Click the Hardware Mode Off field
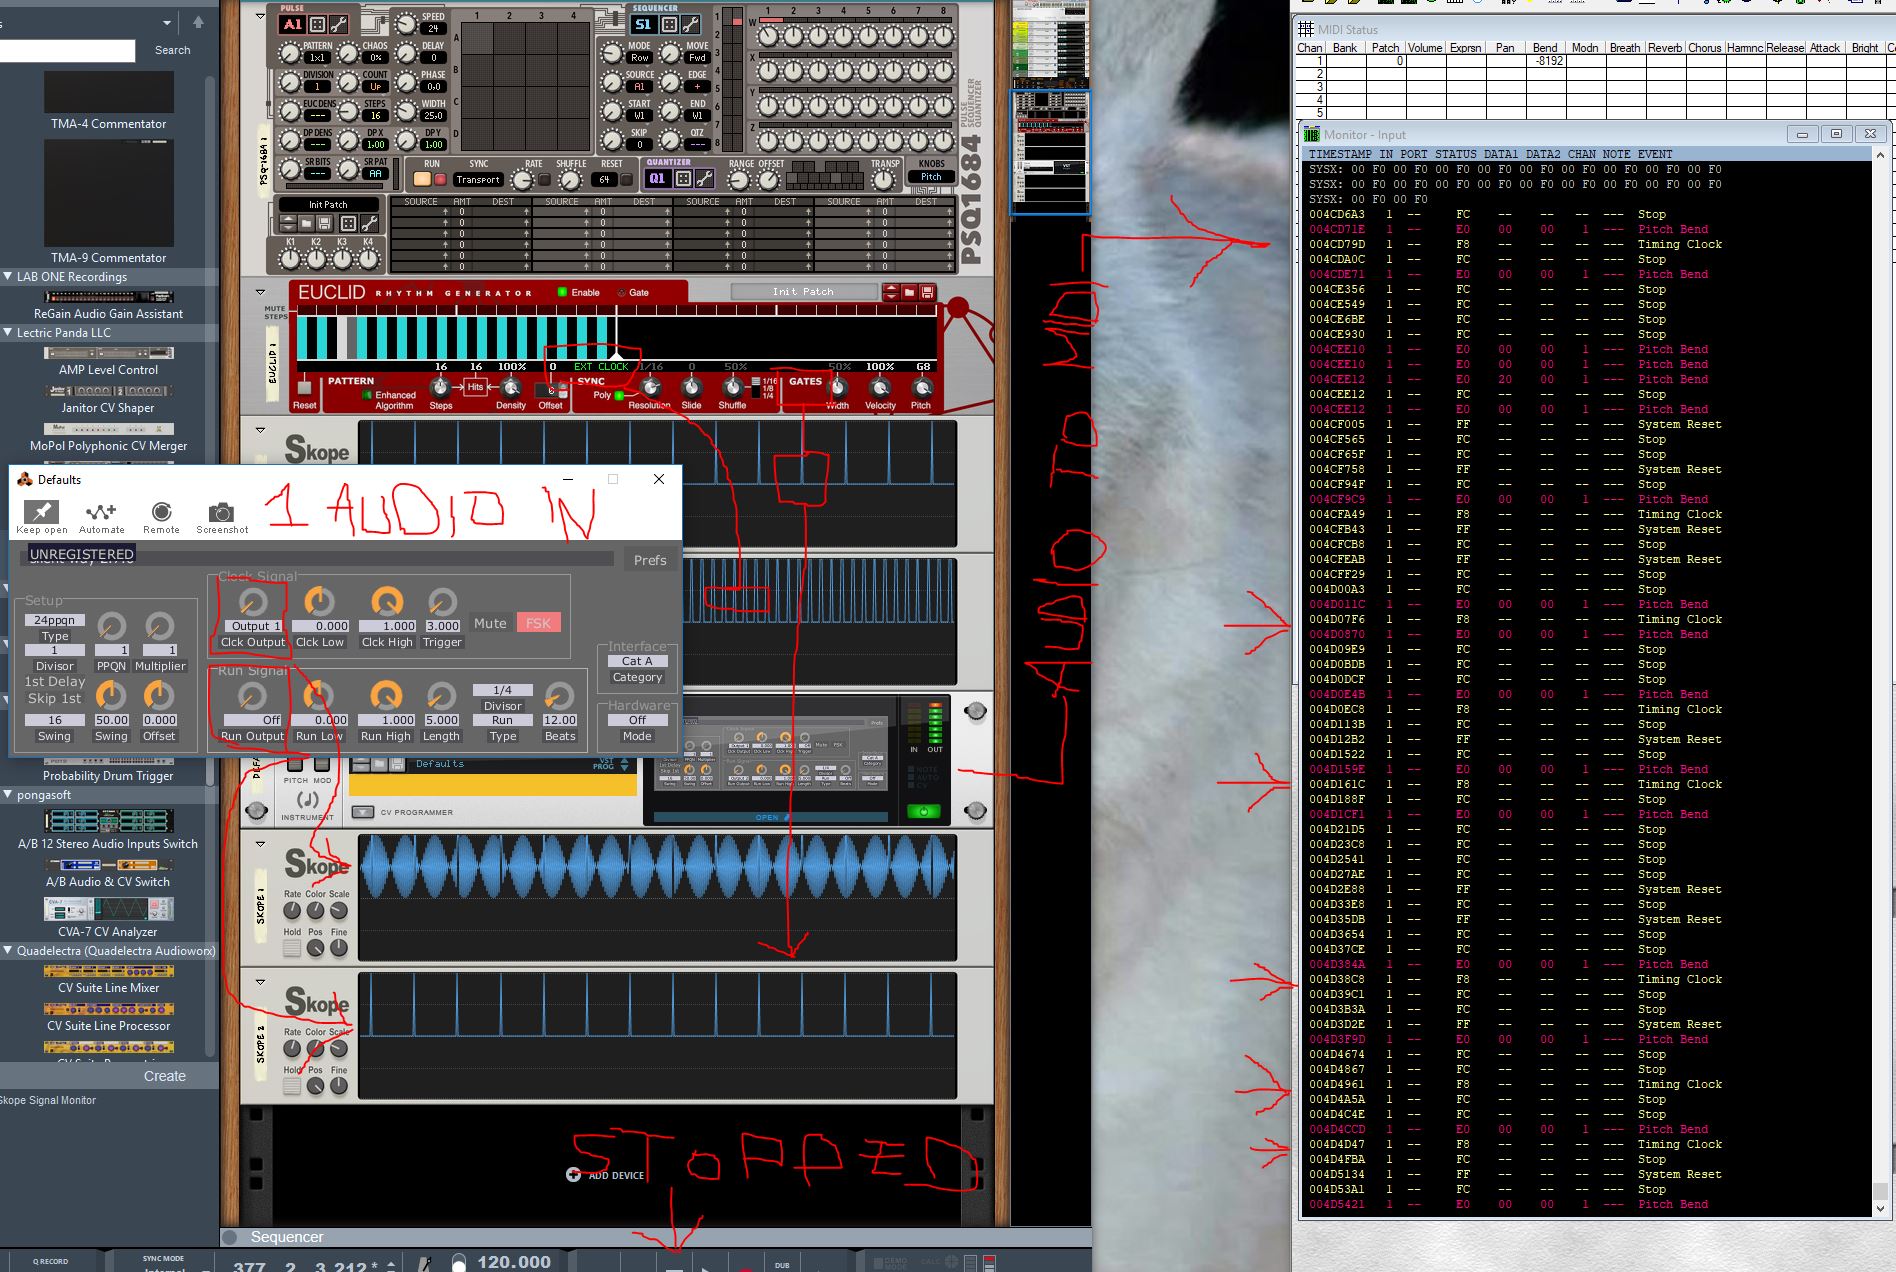The height and width of the screenshot is (1272, 1896). (x=637, y=720)
